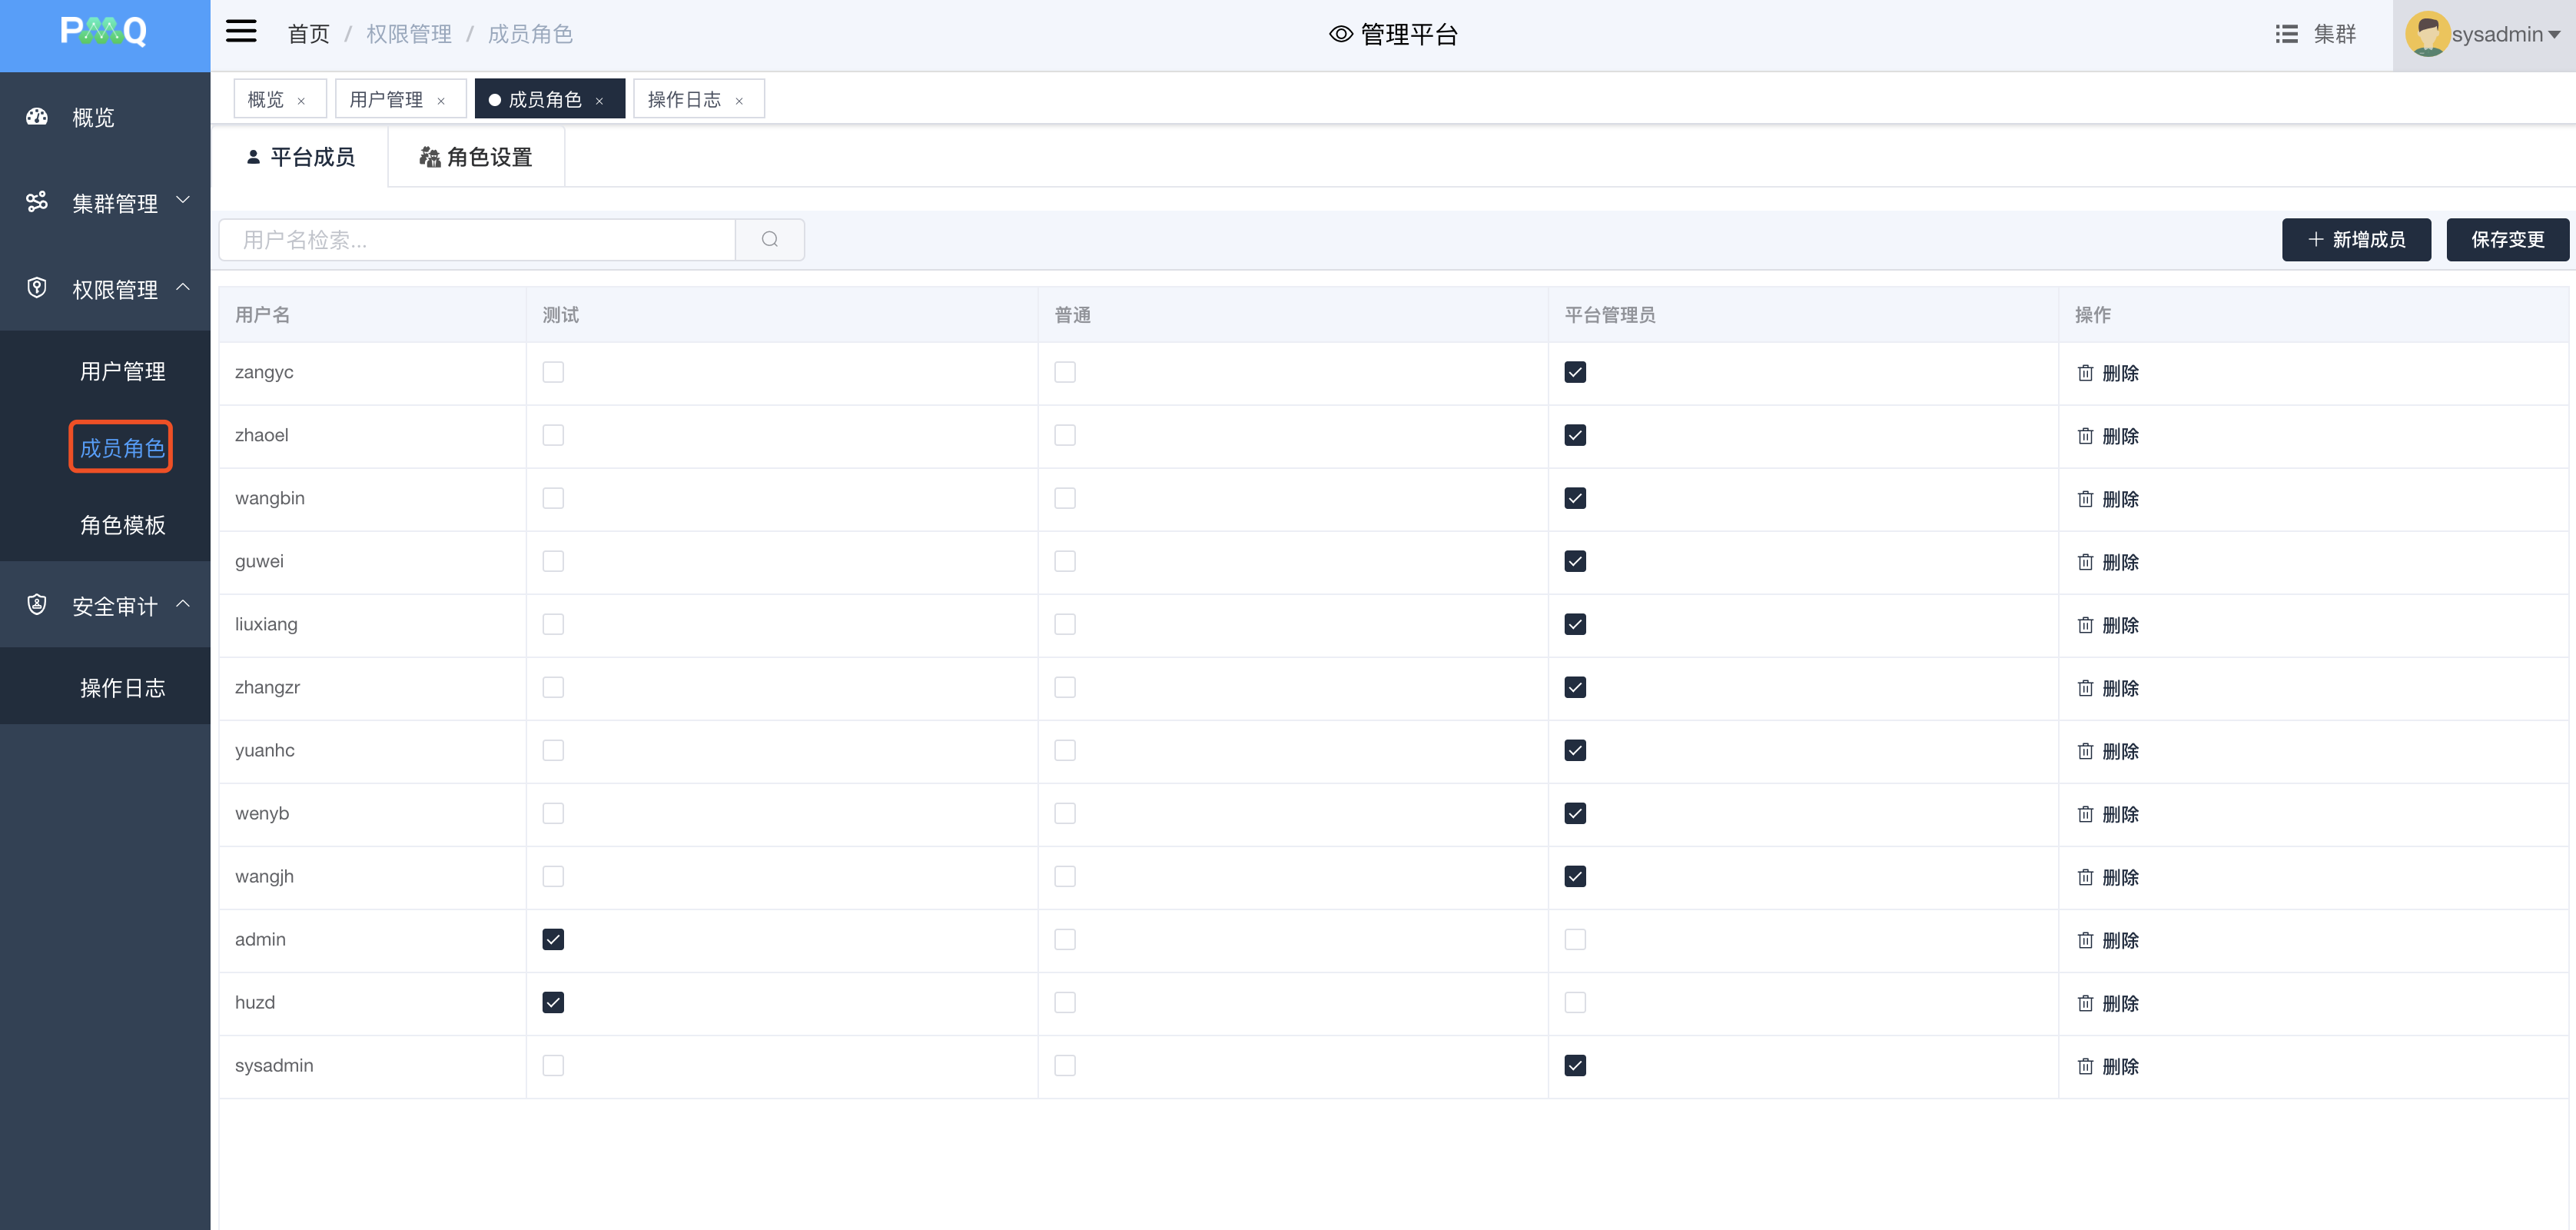
Task: Click the cluster list icon in header
Action: pos(2286,34)
